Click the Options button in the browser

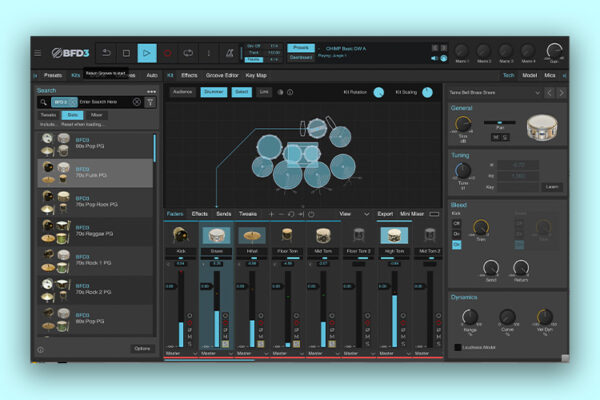point(142,348)
